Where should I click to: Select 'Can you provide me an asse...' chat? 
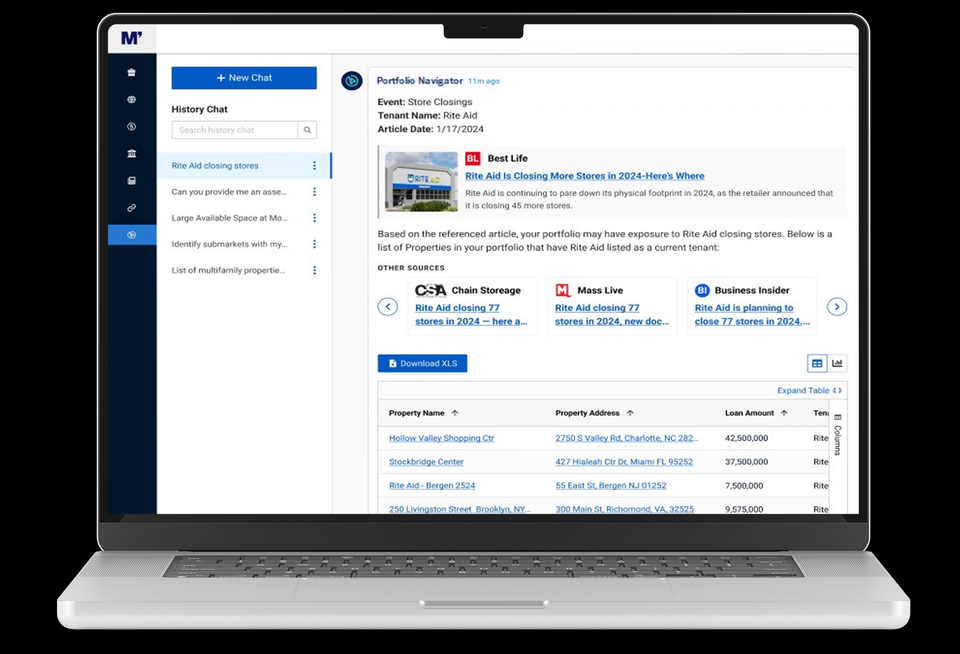click(x=229, y=192)
